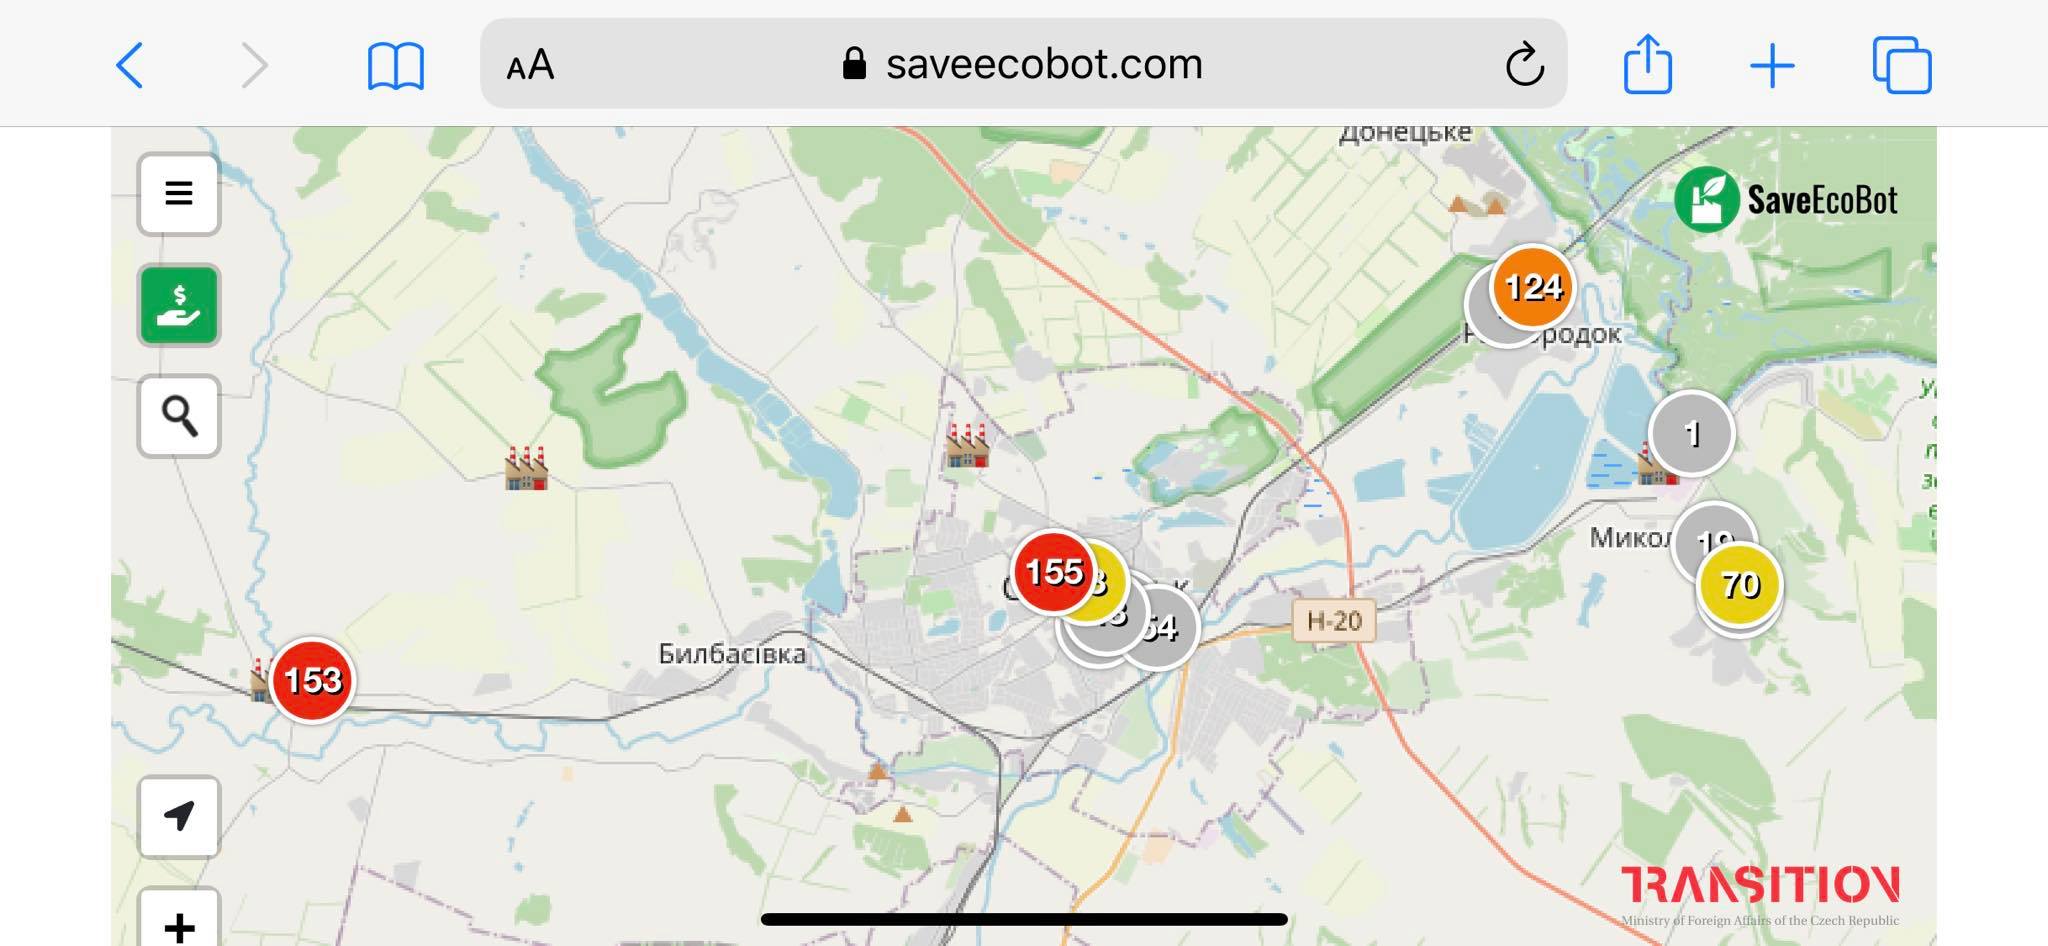The height and width of the screenshot is (946, 2048).
Task: Open a new tab with the plus icon
Action: (1772, 66)
